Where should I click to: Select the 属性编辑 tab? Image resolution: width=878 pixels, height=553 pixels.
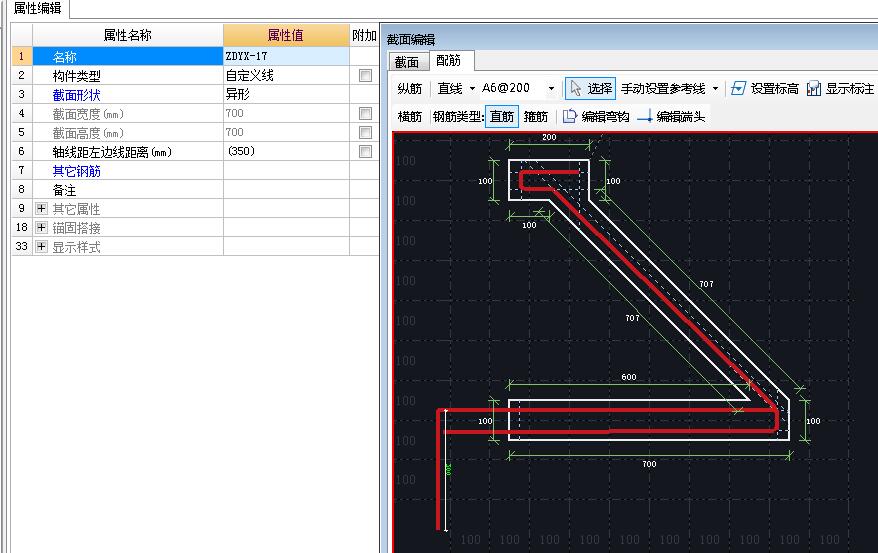pyautogui.click(x=37, y=8)
